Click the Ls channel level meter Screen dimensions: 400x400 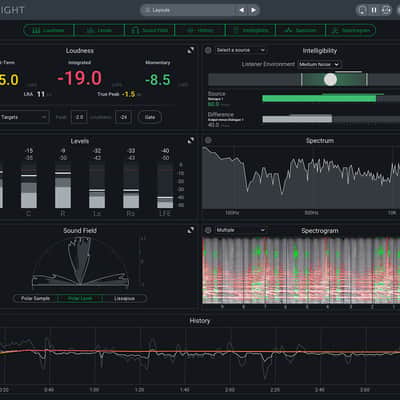(x=97, y=185)
